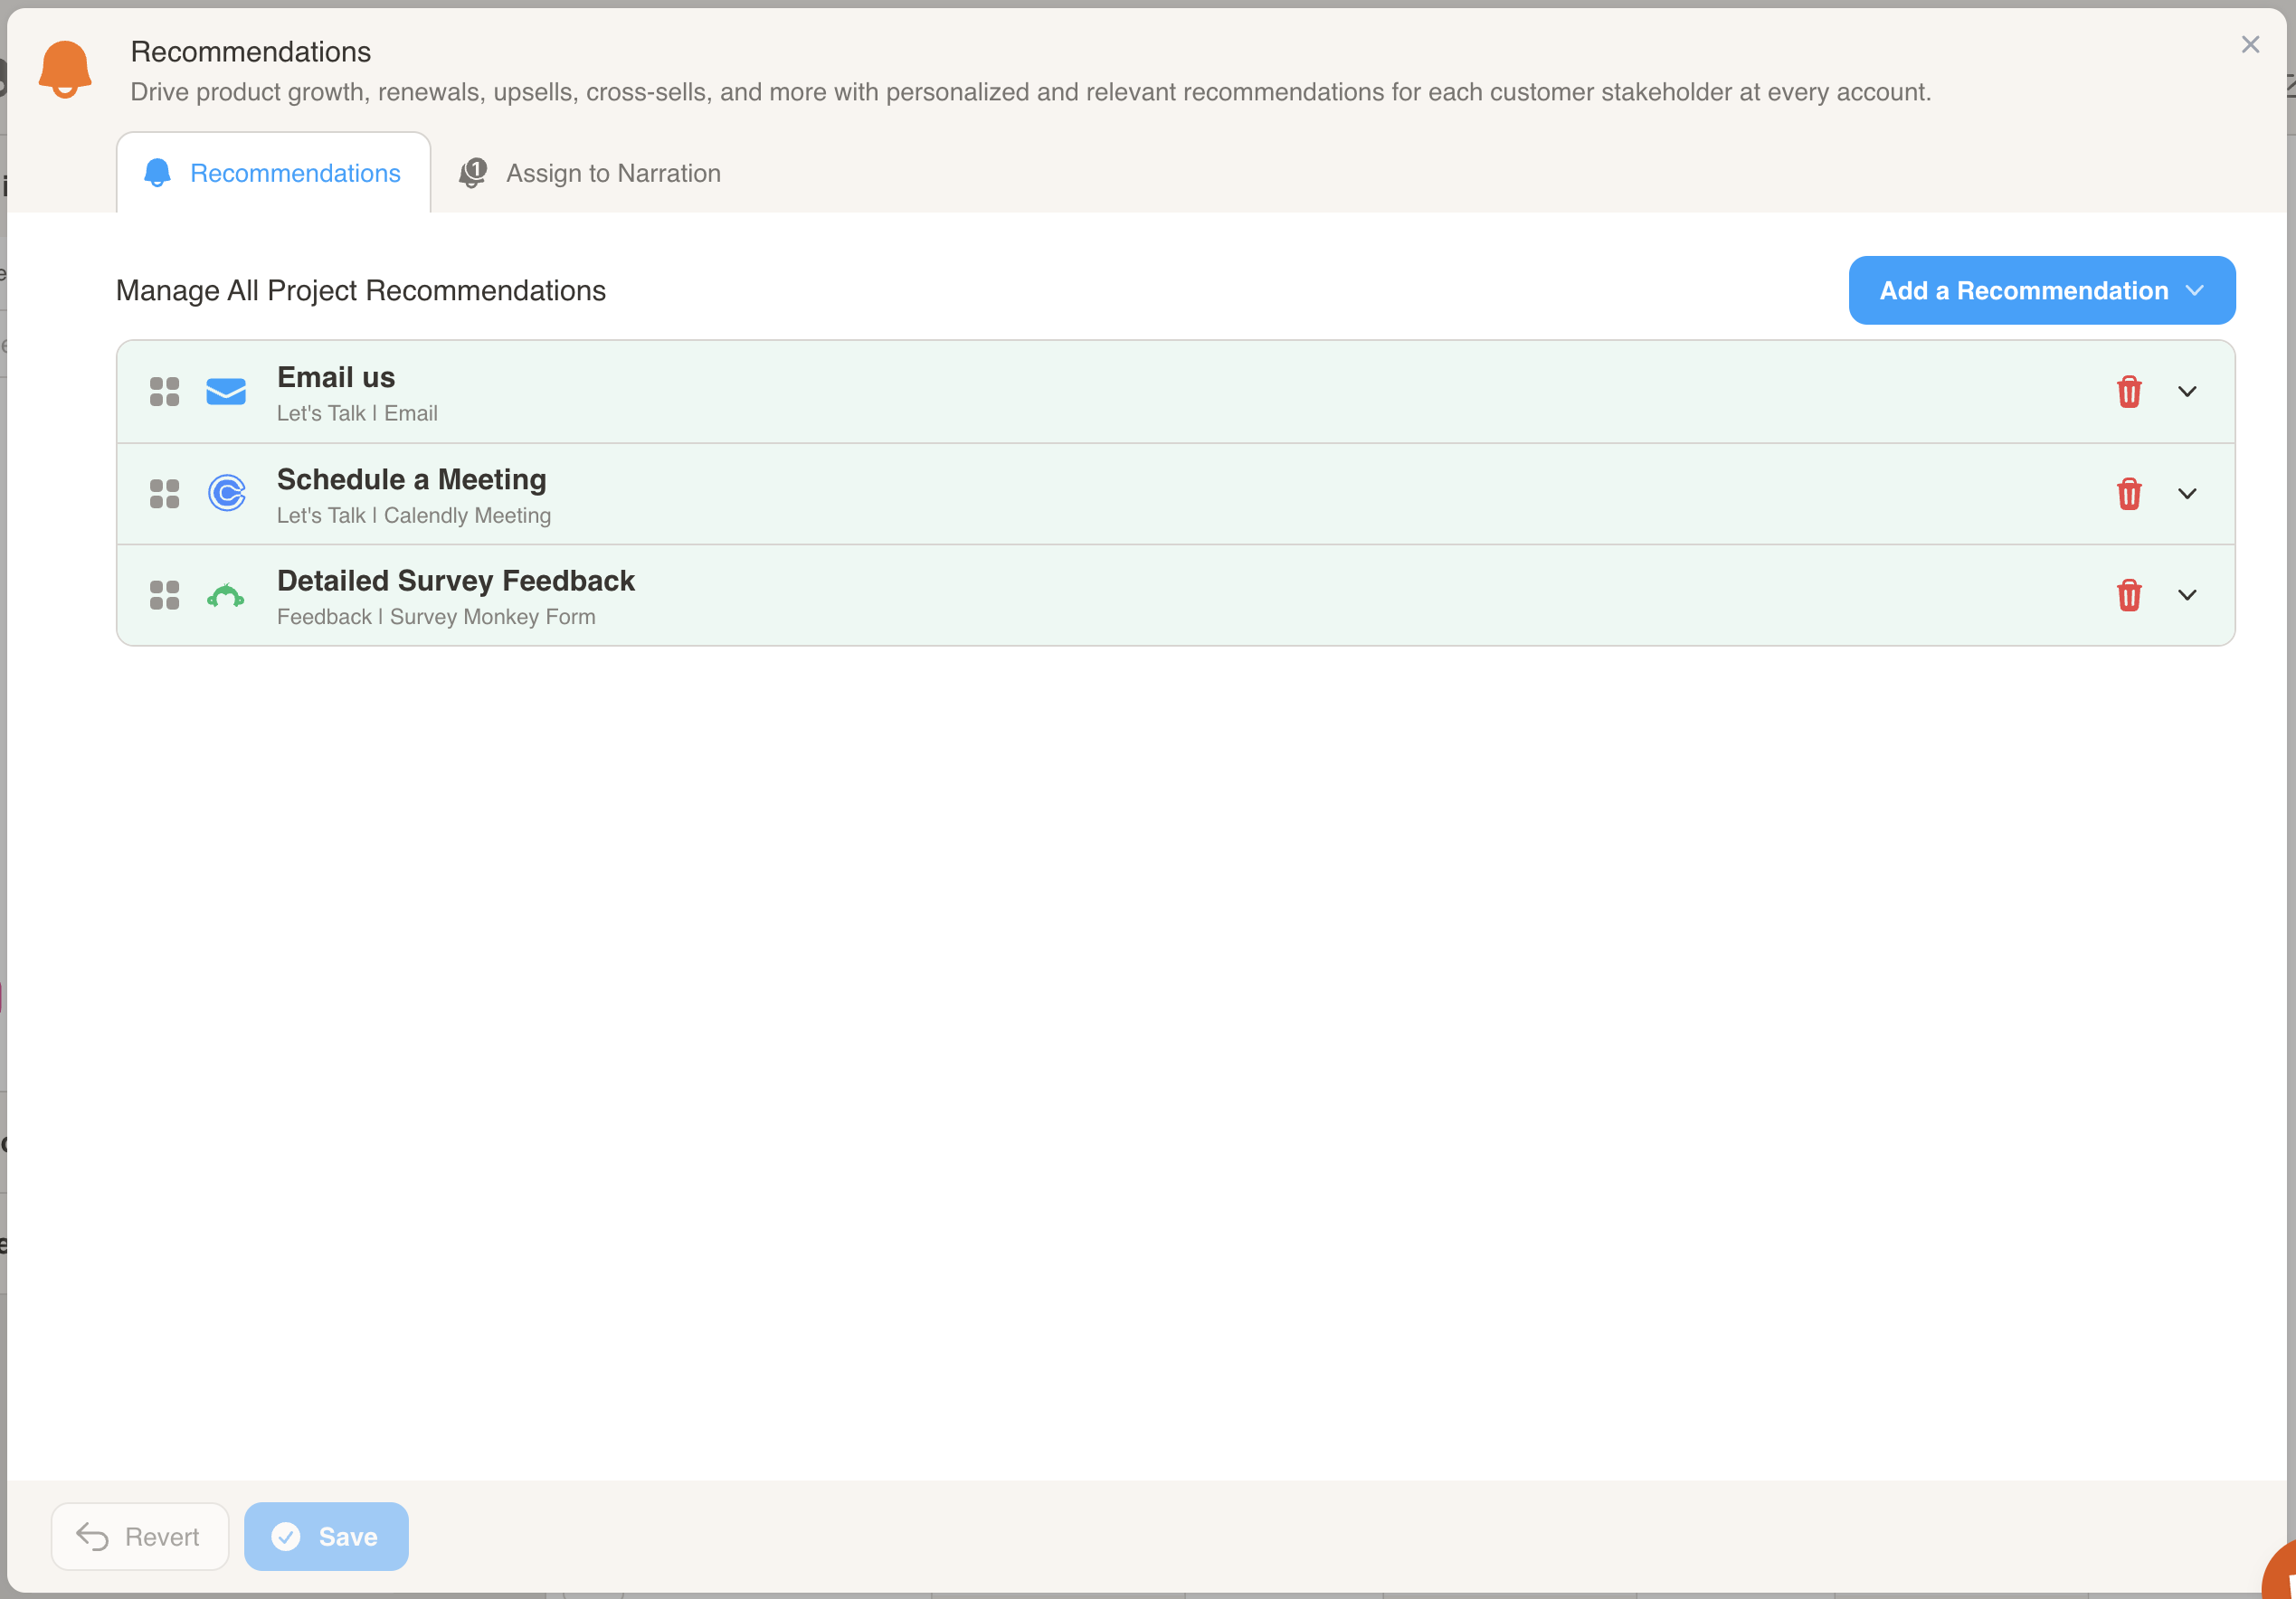The height and width of the screenshot is (1599, 2296).
Task: Expand the Schedule a Meeting row
Action: point(2187,494)
